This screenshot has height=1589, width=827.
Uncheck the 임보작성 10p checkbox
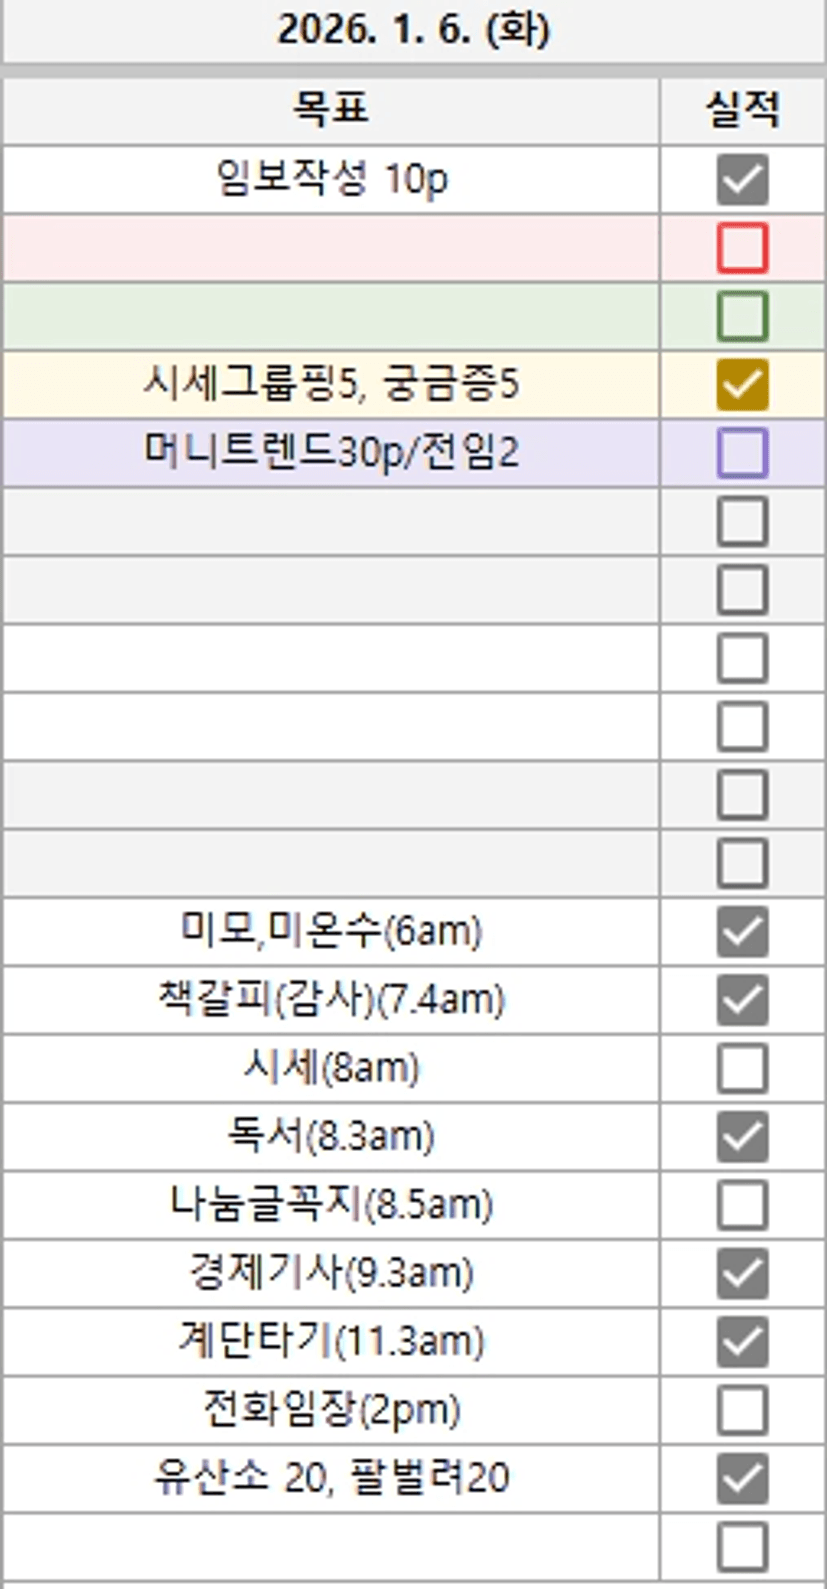coord(742,180)
